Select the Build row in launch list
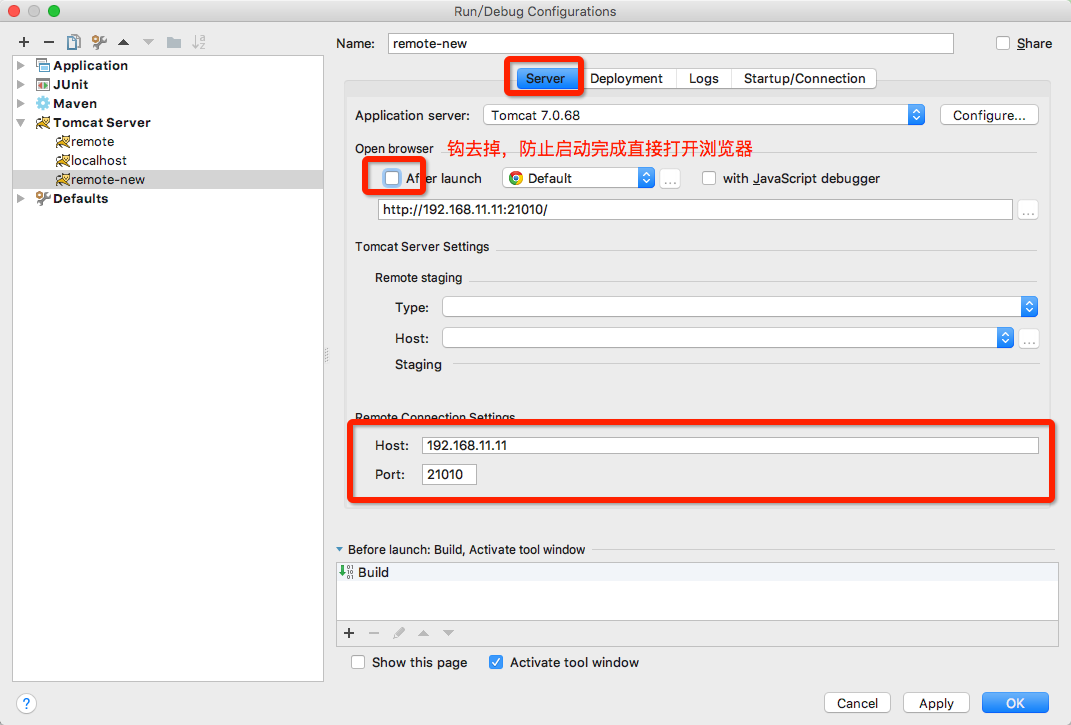 [x=697, y=572]
